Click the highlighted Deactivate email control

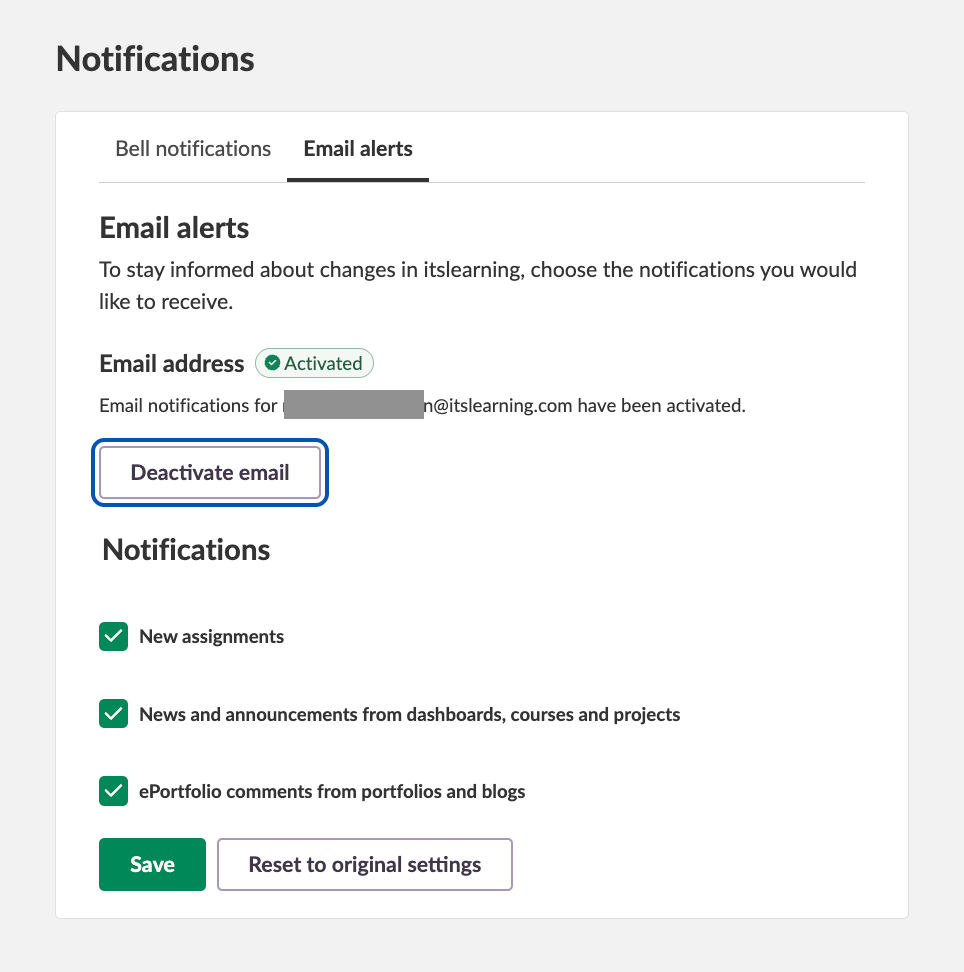(210, 472)
